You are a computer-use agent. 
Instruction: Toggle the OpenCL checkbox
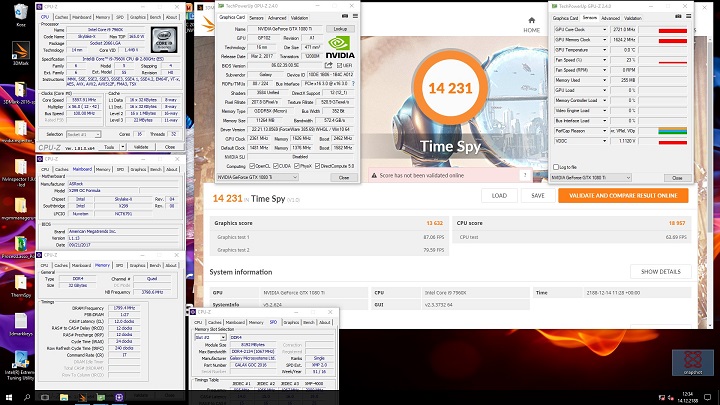point(252,166)
